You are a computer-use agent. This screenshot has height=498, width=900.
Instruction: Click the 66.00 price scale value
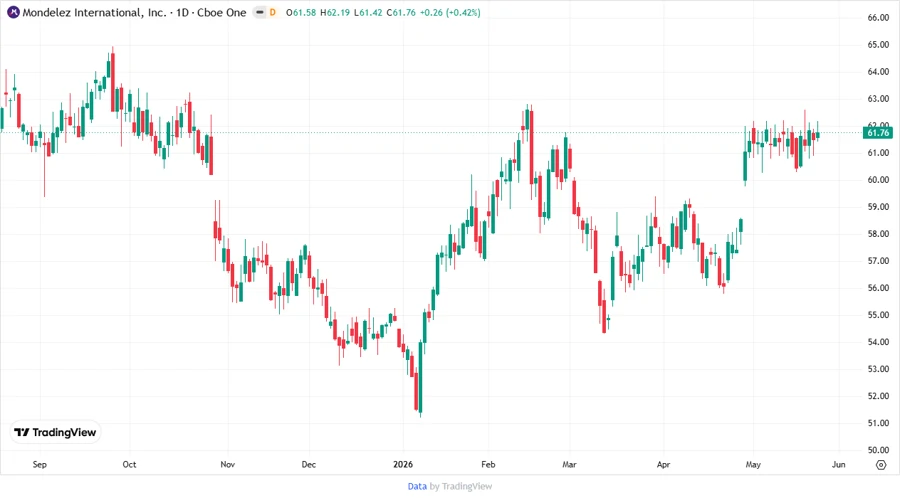(x=878, y=18)
